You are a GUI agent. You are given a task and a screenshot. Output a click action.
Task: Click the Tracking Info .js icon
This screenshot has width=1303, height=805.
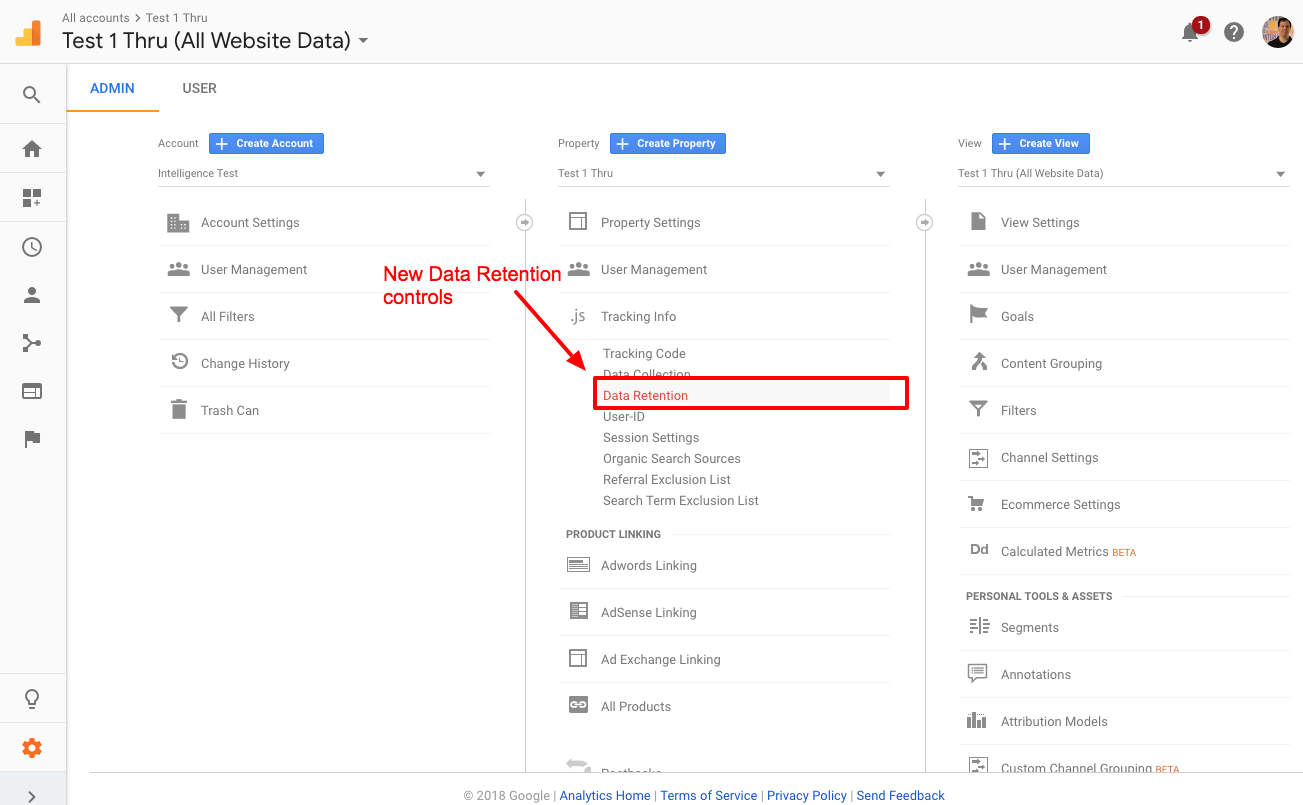click(578, 316)
